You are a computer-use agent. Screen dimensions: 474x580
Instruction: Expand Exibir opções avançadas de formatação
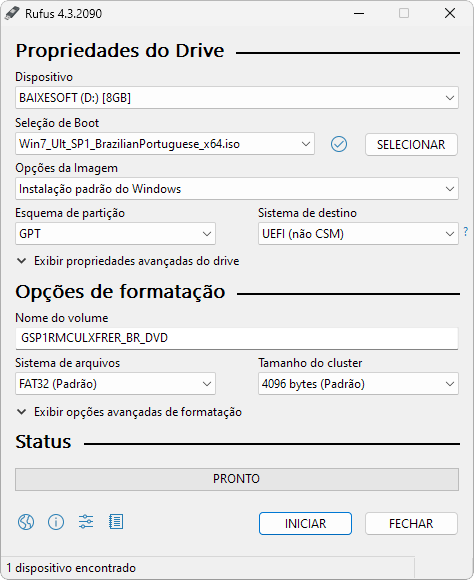point(129,412)
